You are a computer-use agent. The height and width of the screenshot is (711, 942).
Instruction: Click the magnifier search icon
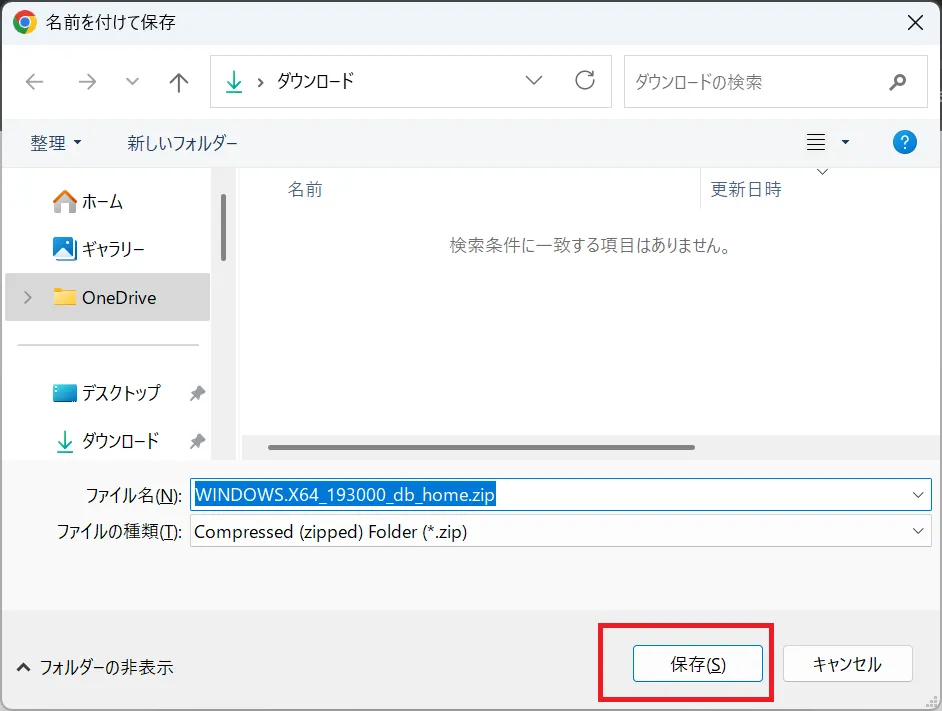point(898,82)
